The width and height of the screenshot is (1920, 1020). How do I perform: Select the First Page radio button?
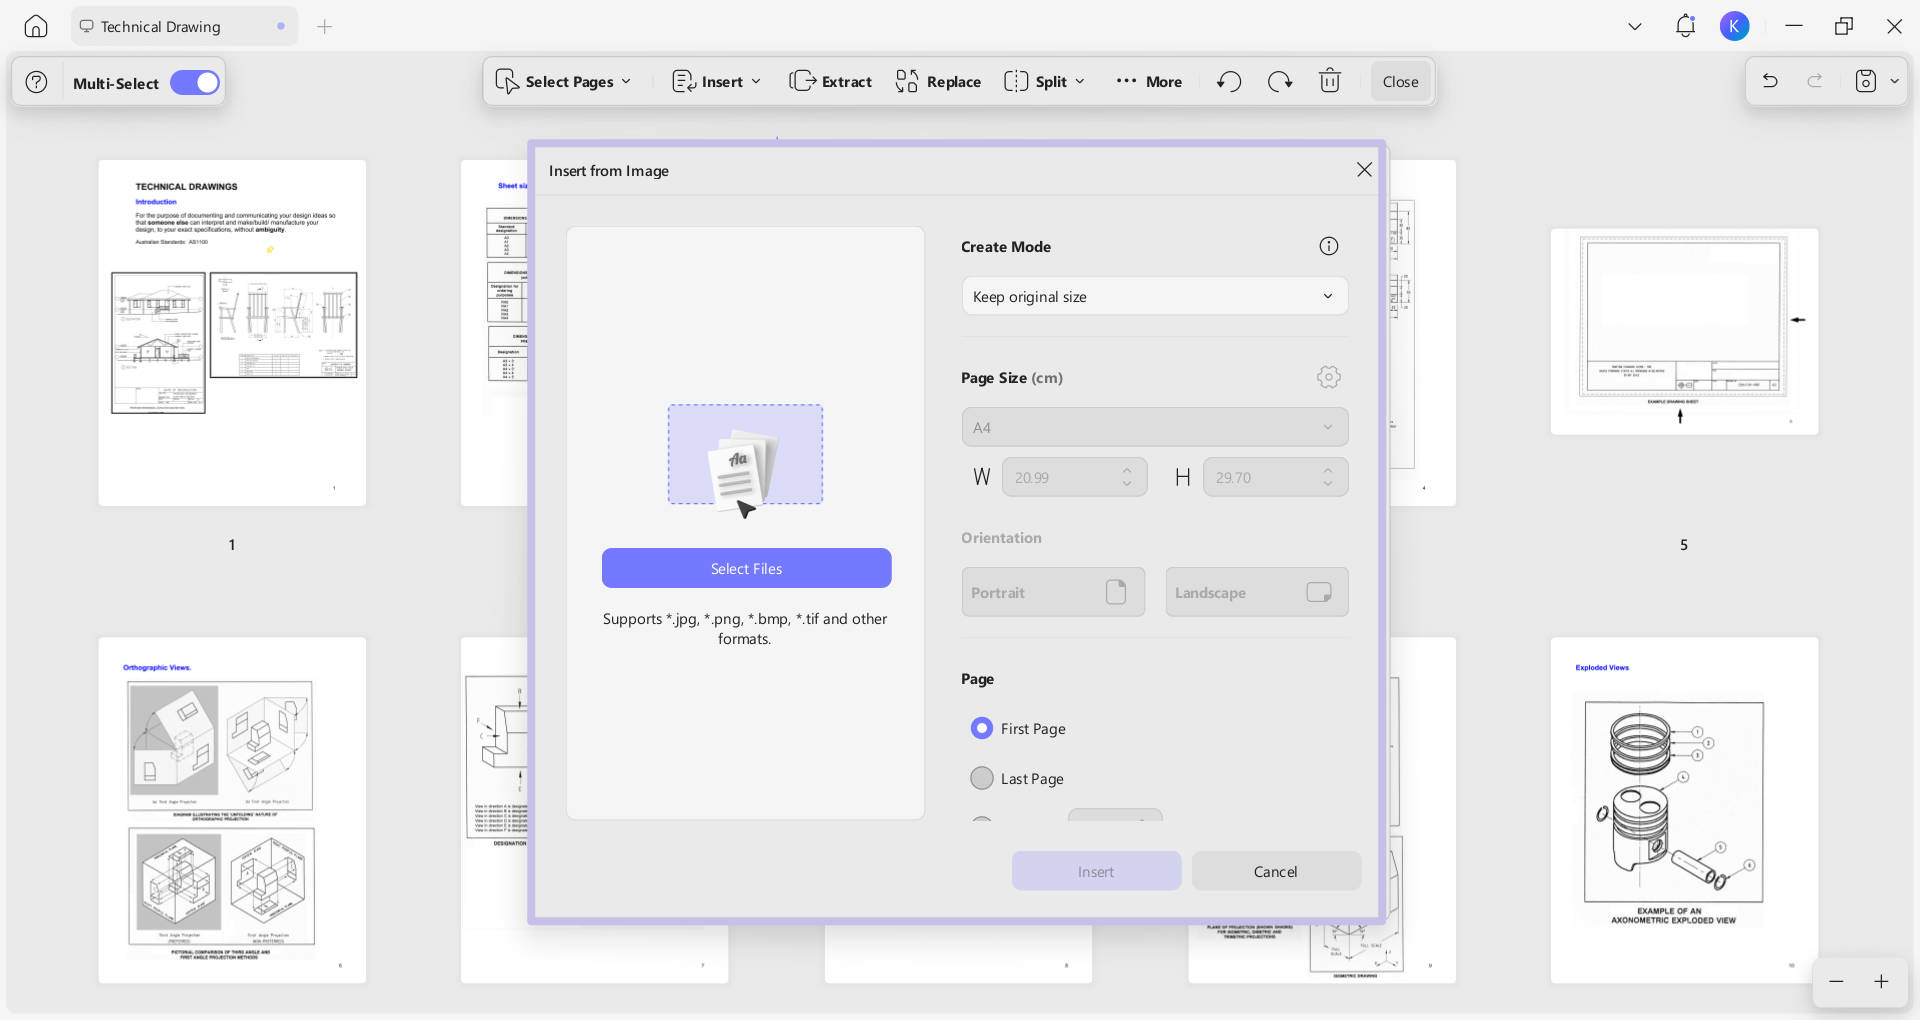(982, 728)
